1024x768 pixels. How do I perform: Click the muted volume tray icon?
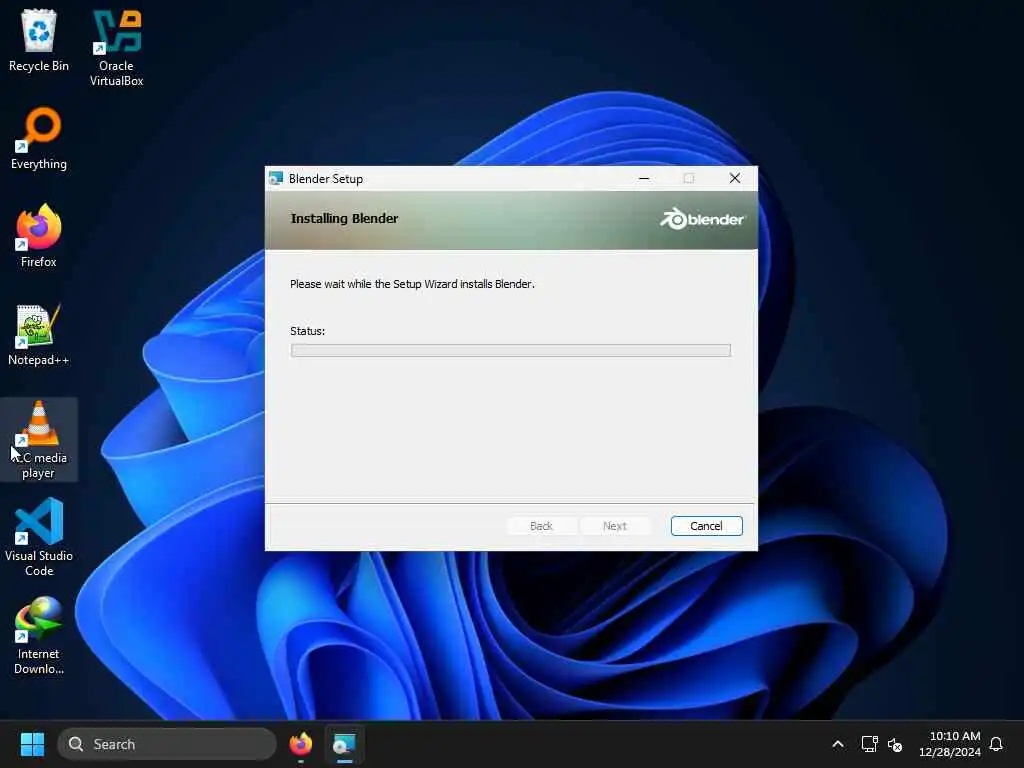coord(895,744)
